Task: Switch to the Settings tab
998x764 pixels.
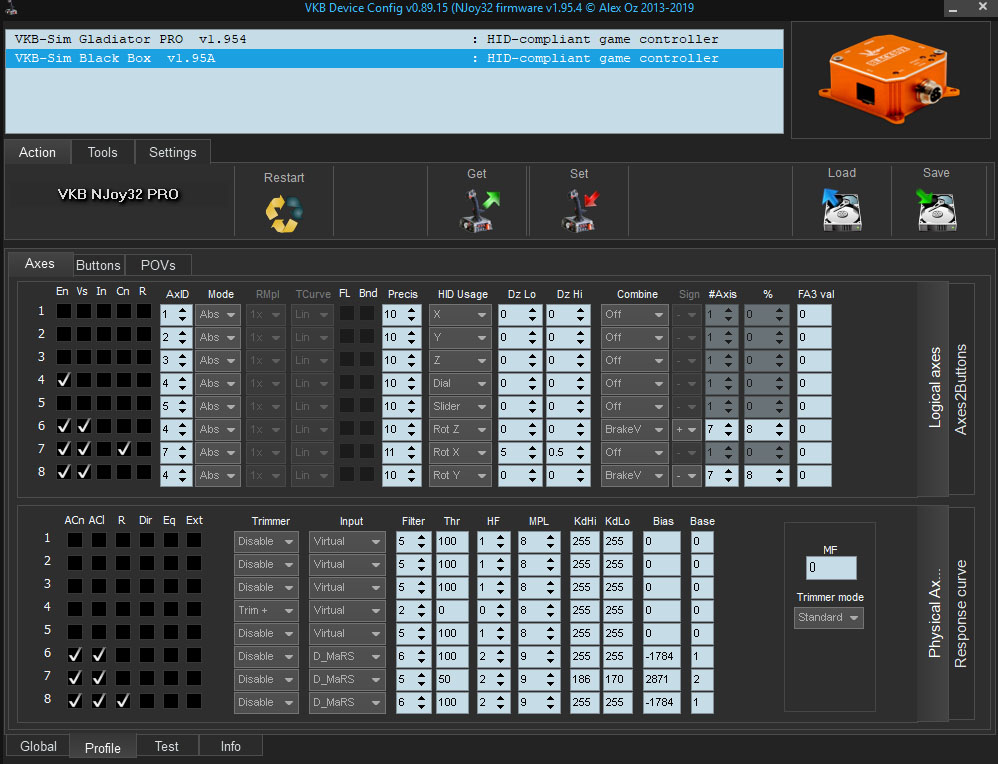Action: [172, 153]
